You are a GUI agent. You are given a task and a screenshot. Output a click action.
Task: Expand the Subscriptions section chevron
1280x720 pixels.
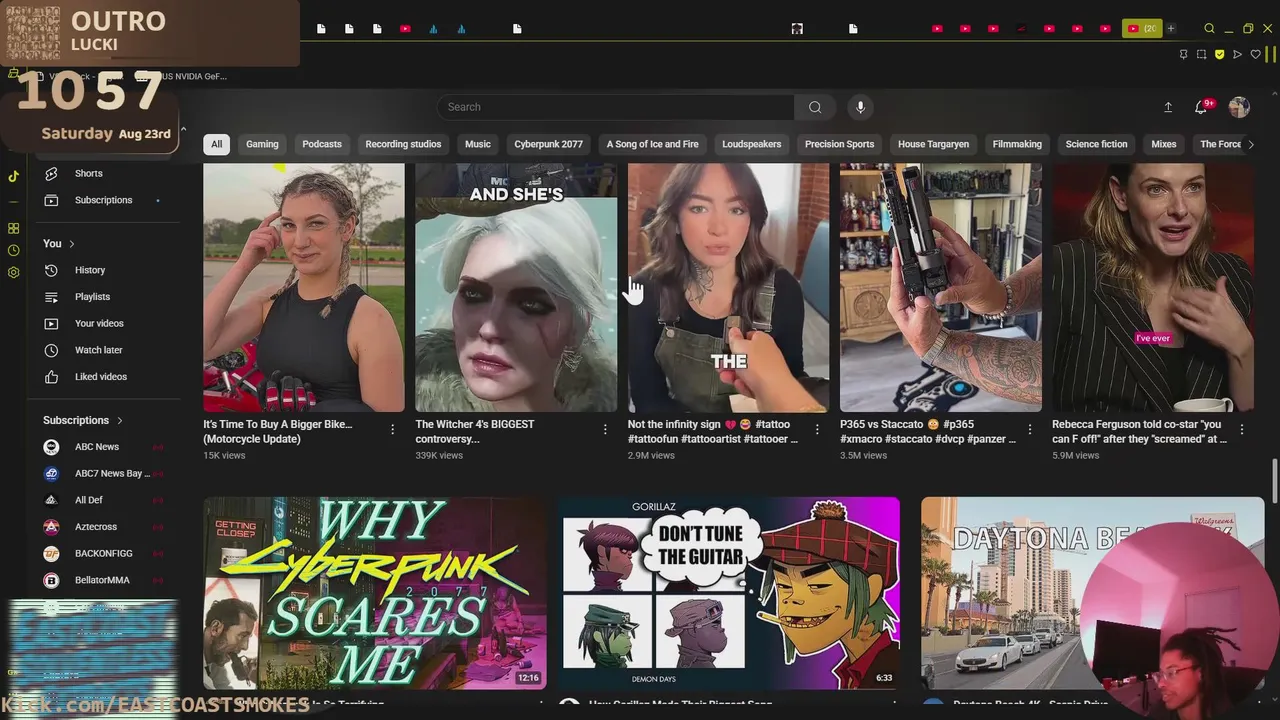(x=120, y=421)
